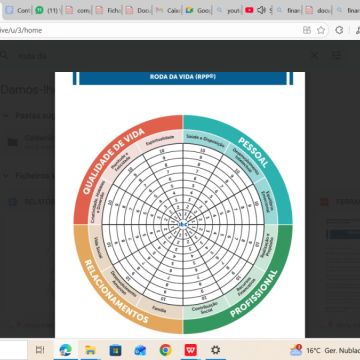Open Windows Settings gear in taskbar
Image resolution: width=360 pixels, height=360 pixels.
tap(216, 350)
